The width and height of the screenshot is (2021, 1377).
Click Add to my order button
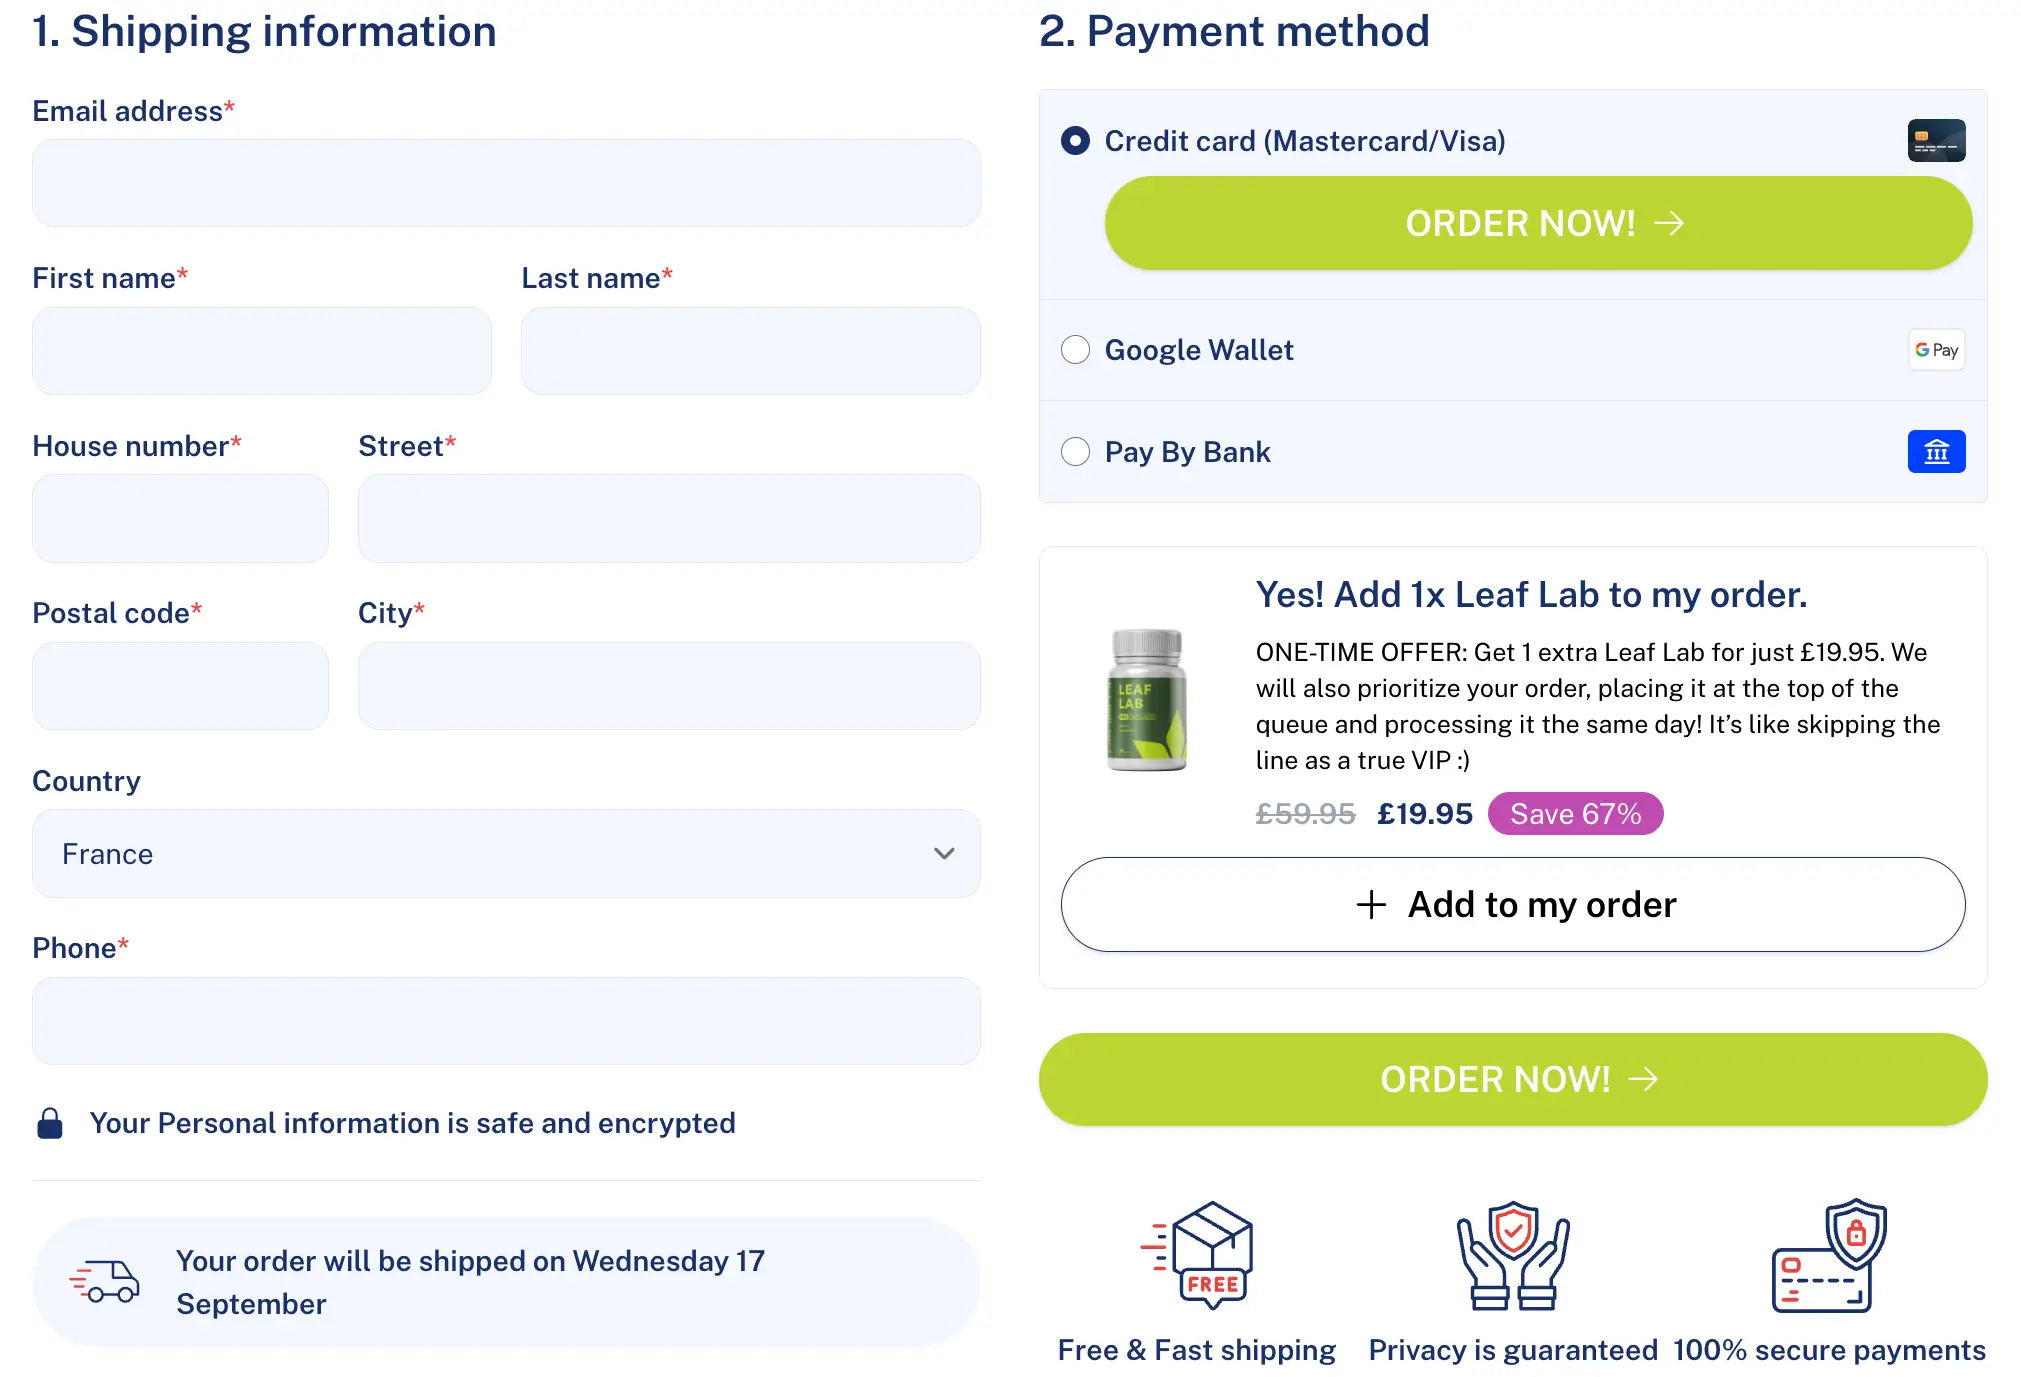click(x=1512, y=904)
